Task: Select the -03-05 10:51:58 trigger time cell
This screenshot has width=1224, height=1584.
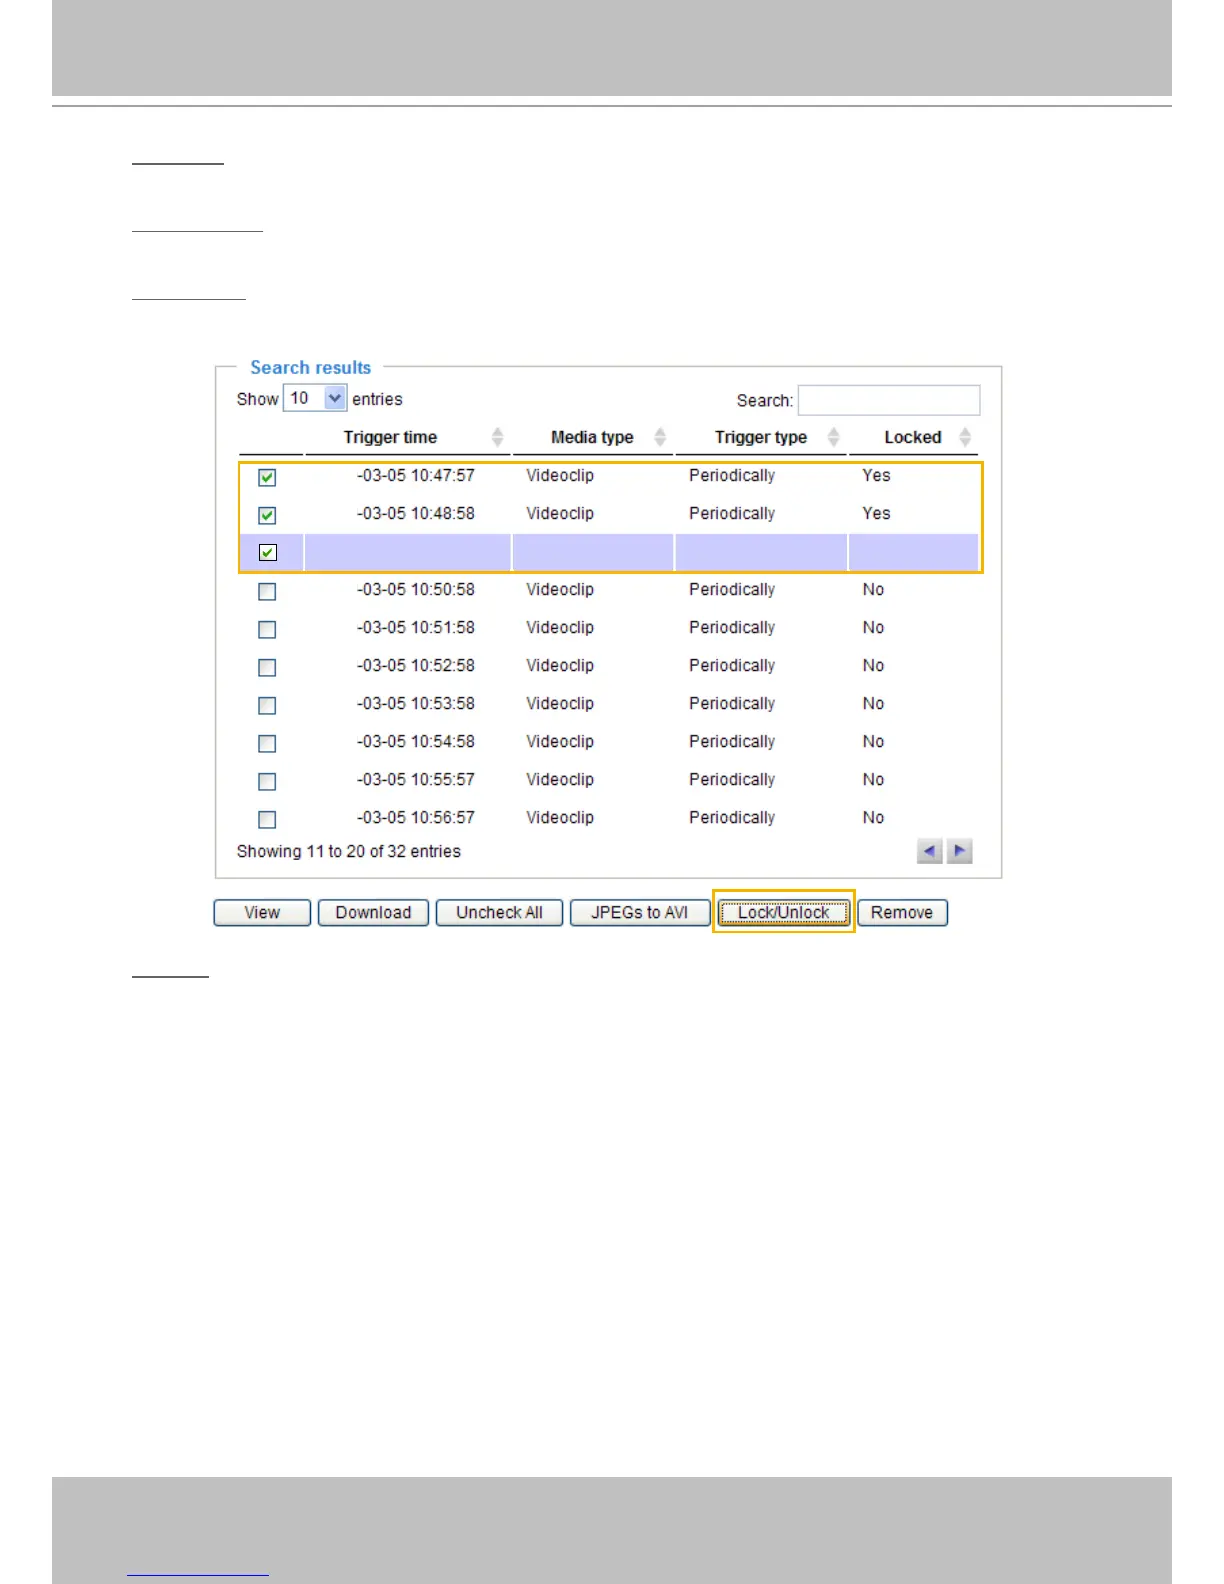Action: coord(416,627)
